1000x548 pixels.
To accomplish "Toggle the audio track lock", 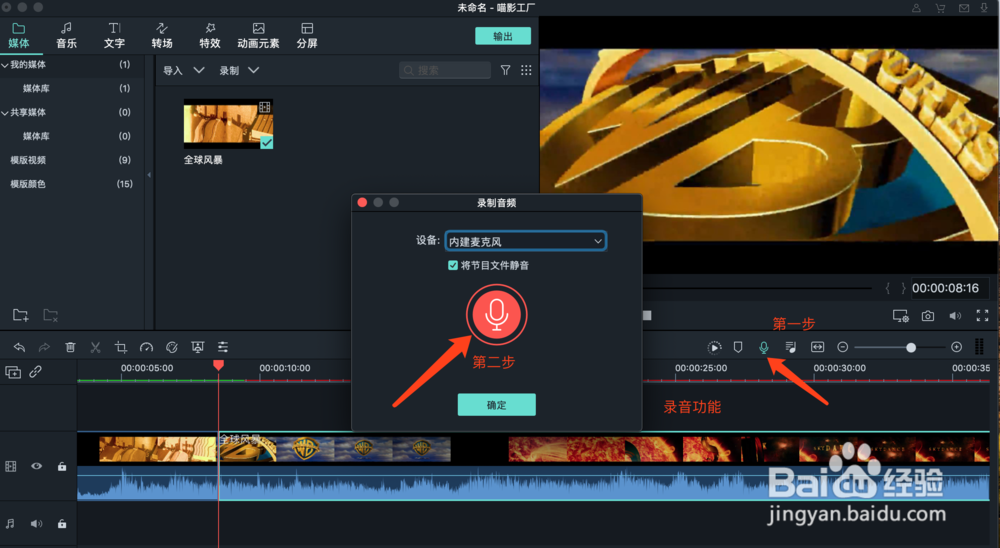I will click(x=62, y=524).
